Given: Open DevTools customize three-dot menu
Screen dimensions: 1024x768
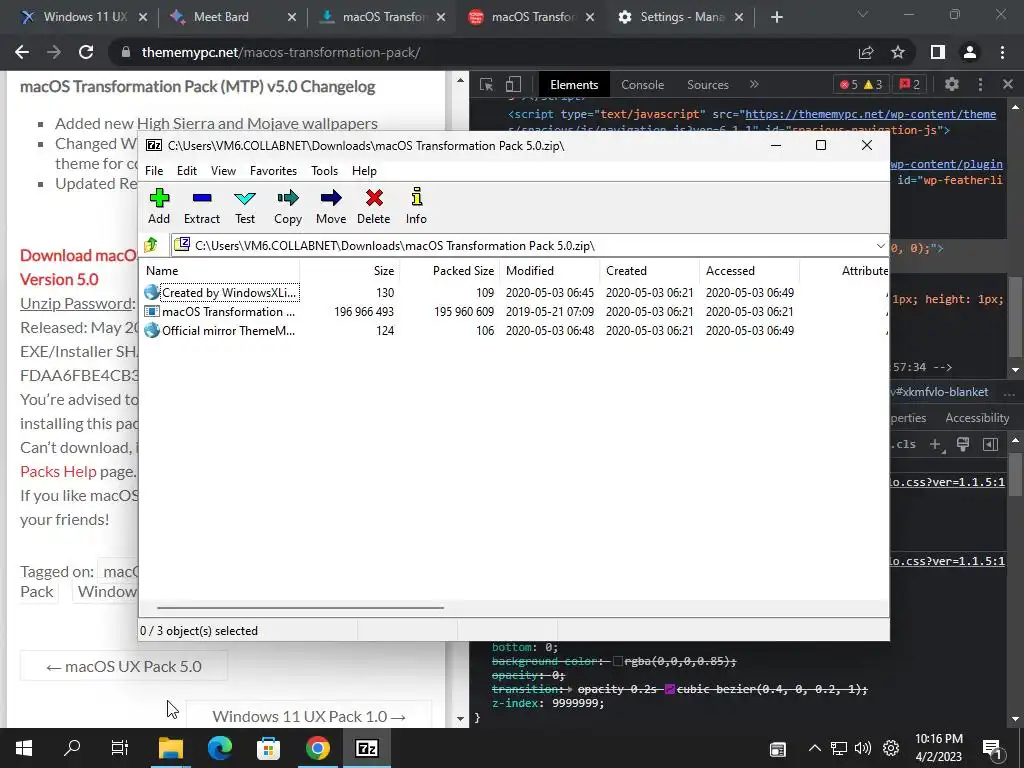Looking at the screenshot, I should tap(980, 84).
